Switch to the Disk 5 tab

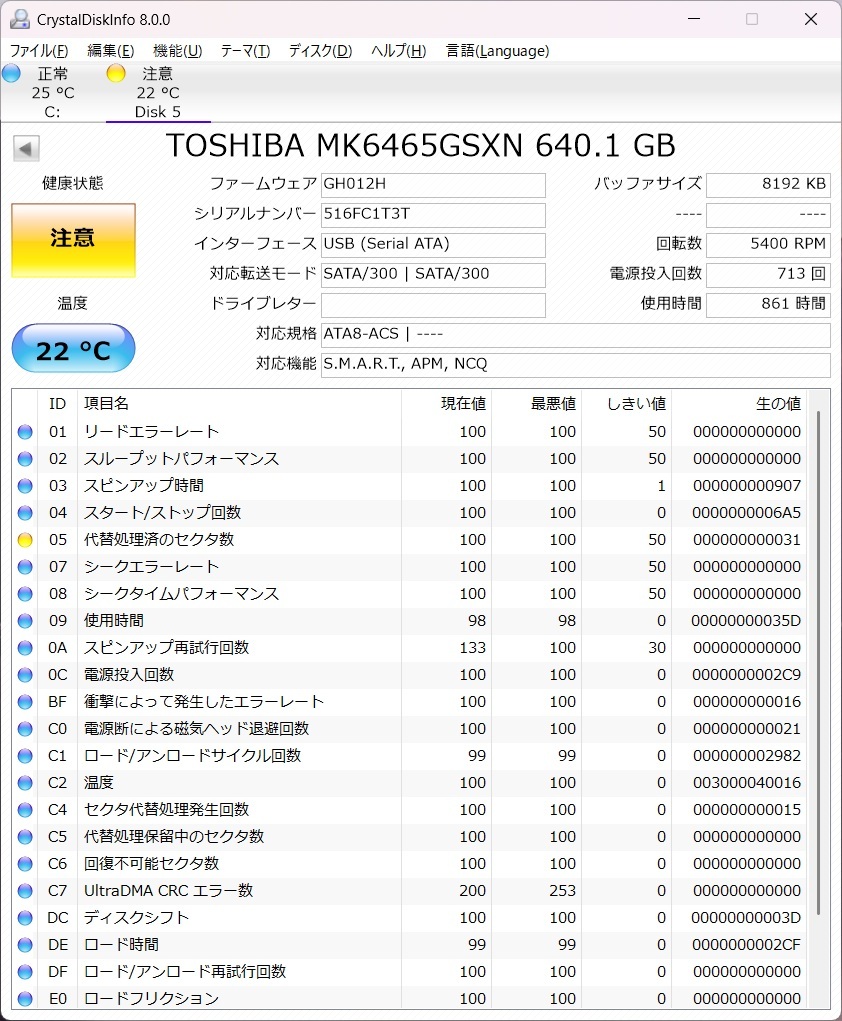[158, 92]
